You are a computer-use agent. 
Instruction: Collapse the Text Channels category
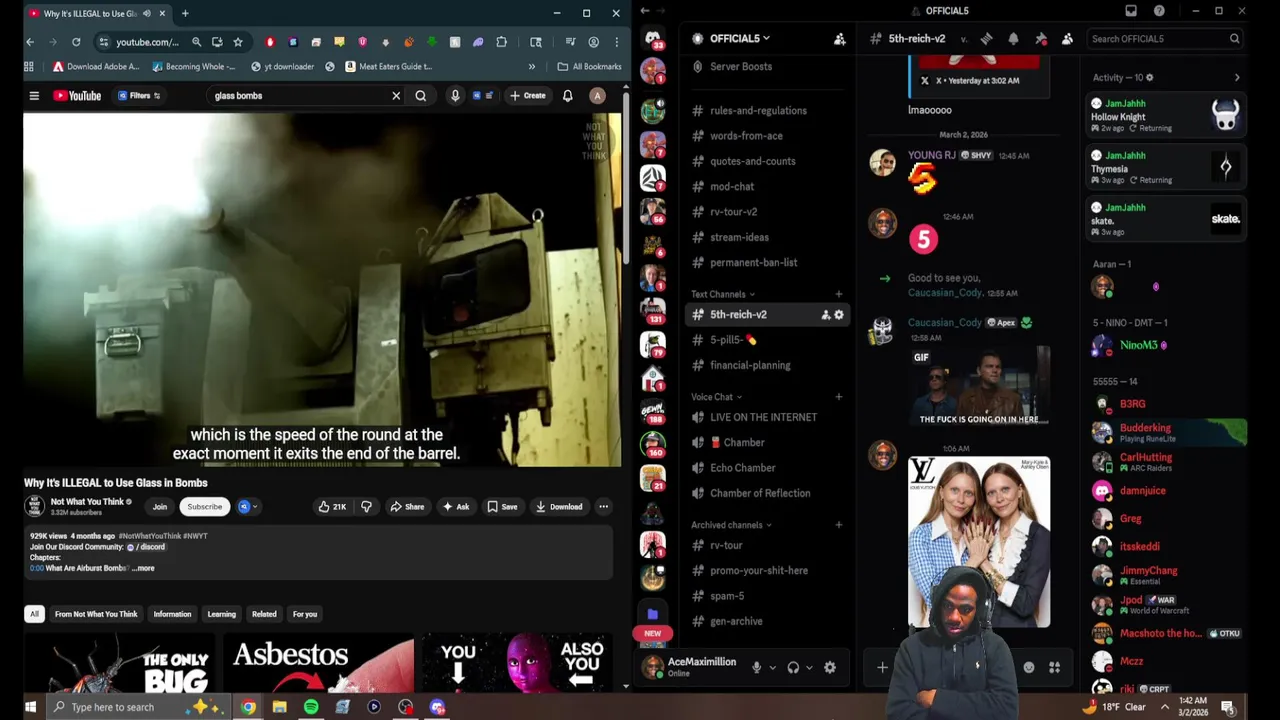(722, 294)
